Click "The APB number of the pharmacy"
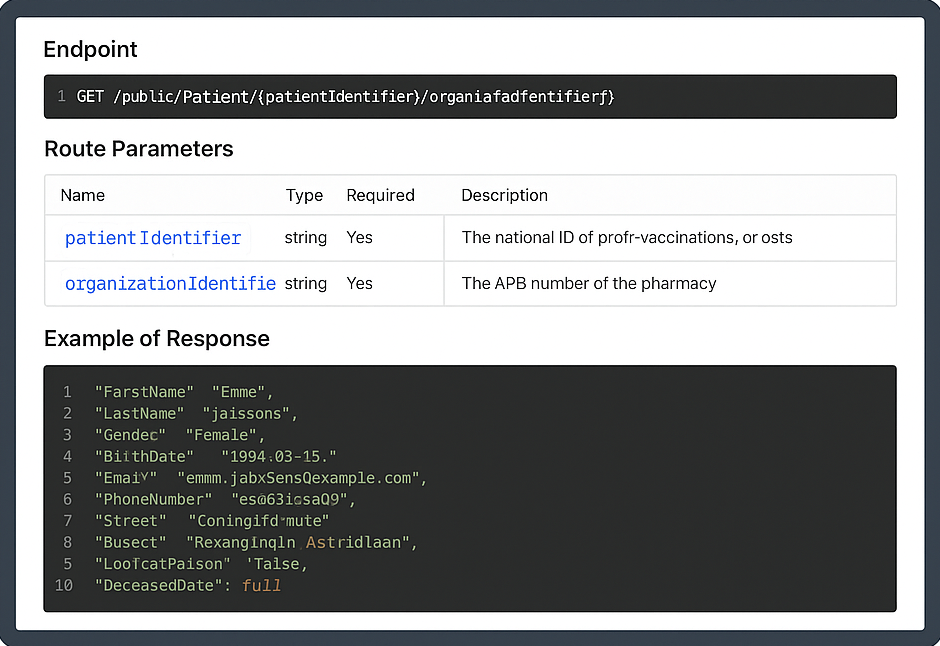Screen dimensions: 940x646 point(589,283)
